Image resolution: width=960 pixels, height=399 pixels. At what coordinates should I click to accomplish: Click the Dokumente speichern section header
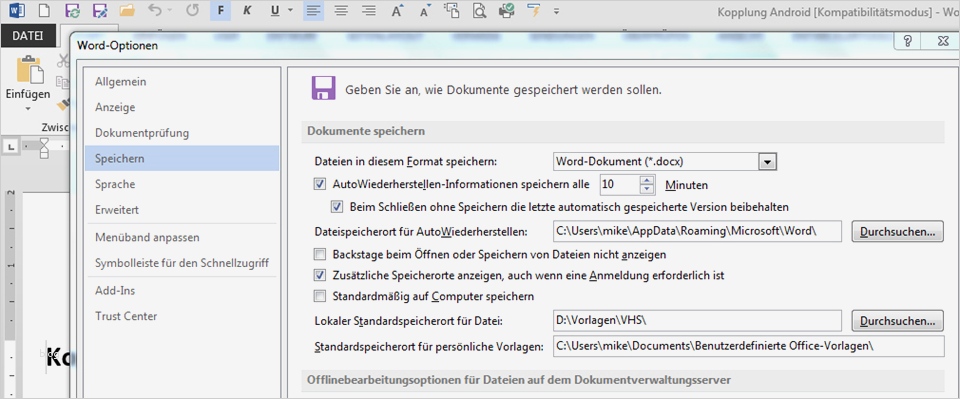point(623,132)
